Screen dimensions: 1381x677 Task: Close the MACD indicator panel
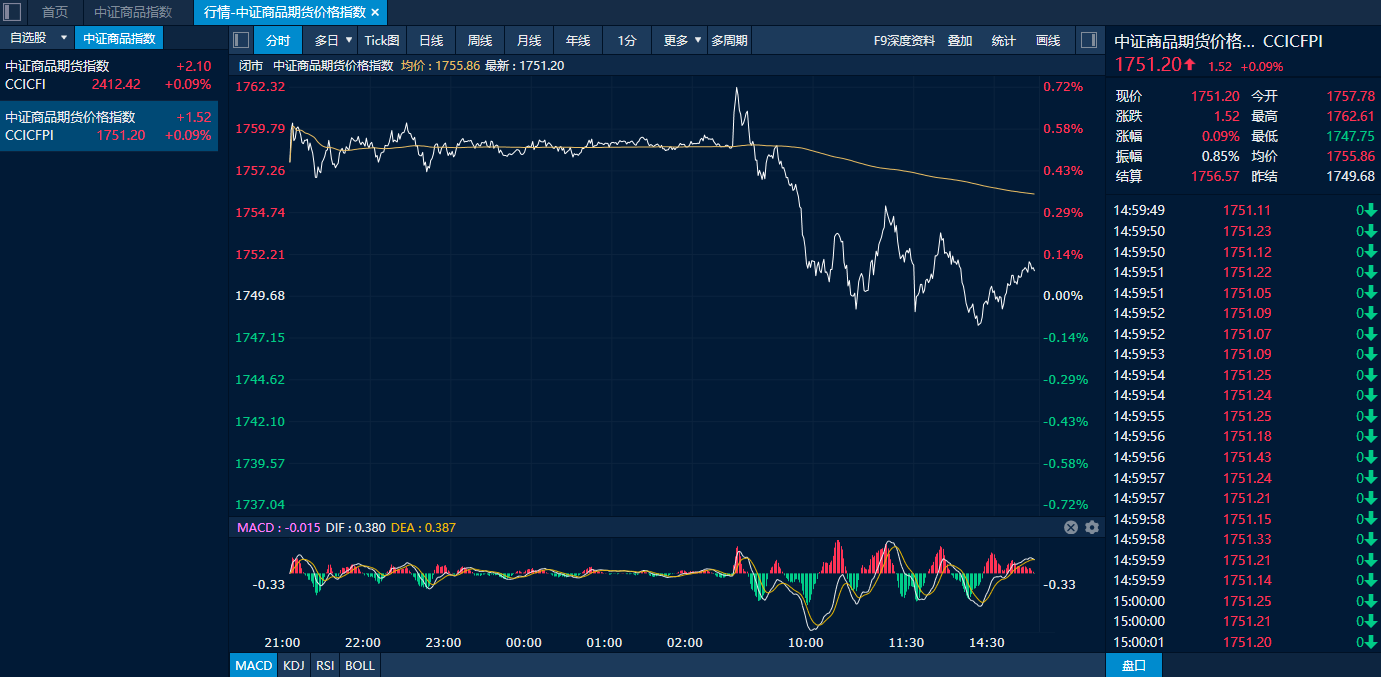[1071, 527]
